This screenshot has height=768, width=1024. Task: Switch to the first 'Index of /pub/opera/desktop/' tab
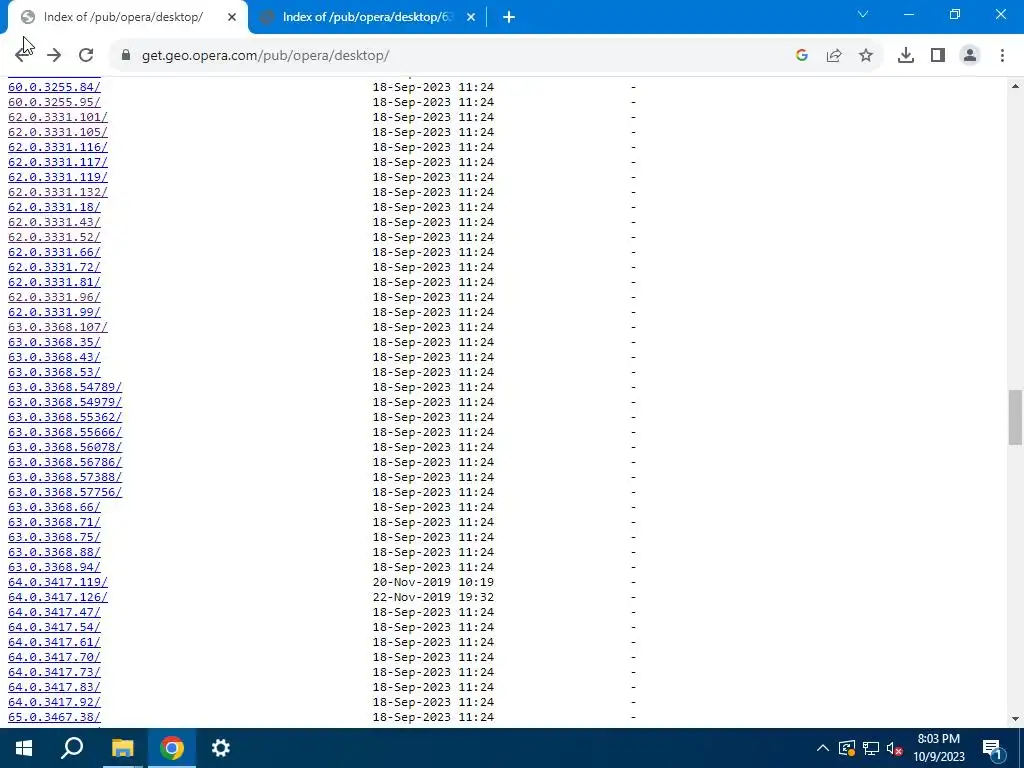click(123, 17)
